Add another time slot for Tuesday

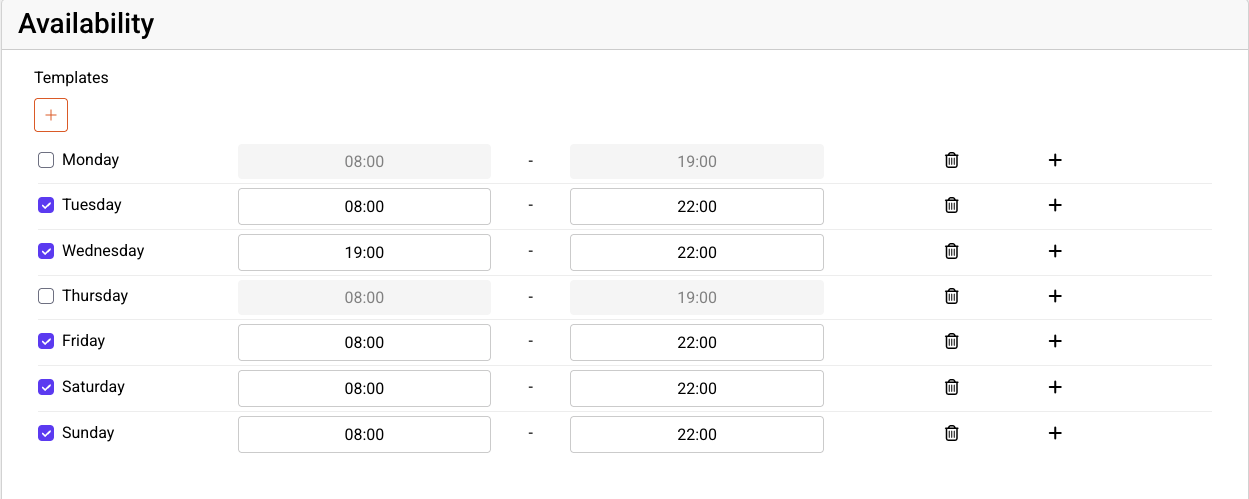(x=1054, y=205)
